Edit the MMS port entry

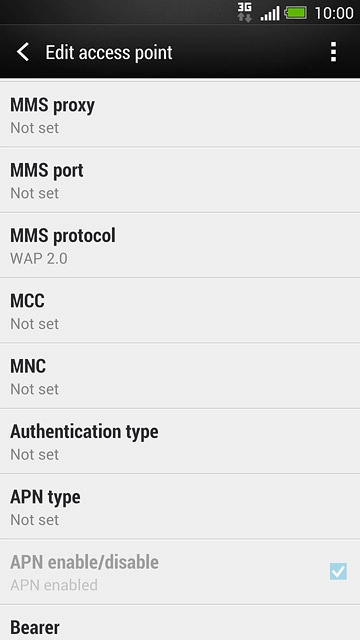(x=180, y=180)
